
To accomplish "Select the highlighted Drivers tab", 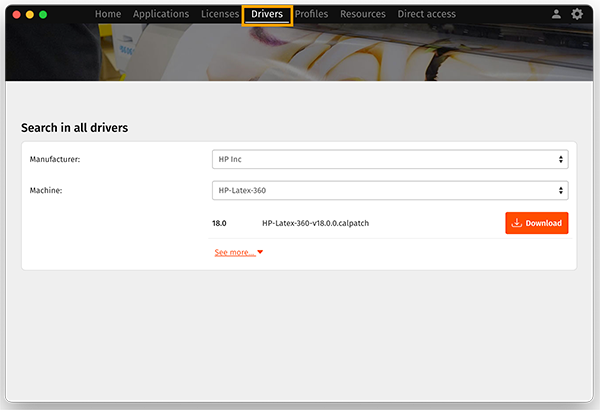I will (267, 15).
